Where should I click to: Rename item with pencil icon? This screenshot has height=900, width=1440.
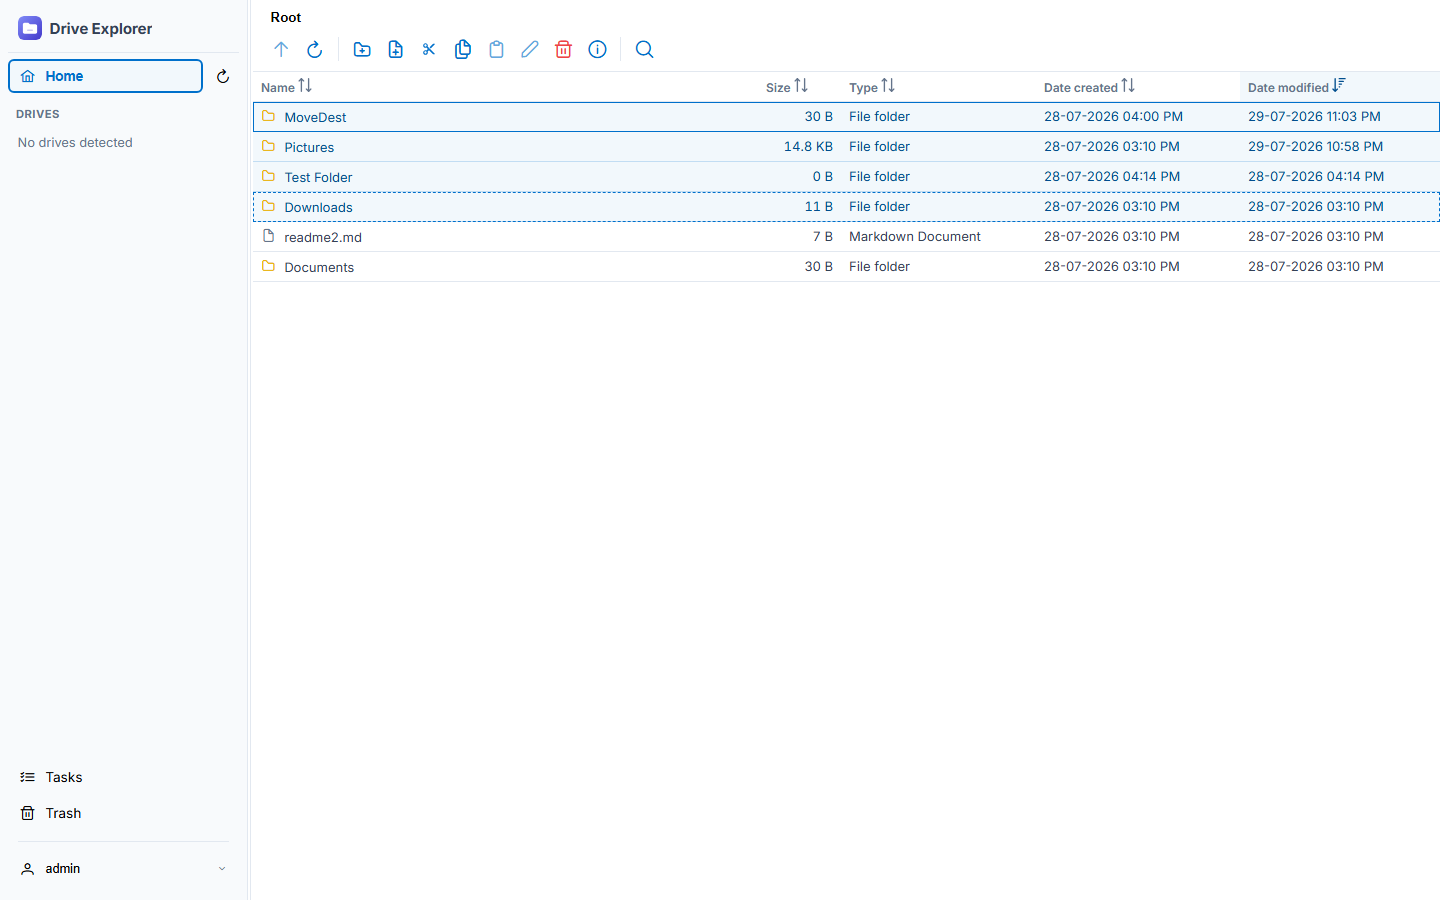[x=530, y=49]
